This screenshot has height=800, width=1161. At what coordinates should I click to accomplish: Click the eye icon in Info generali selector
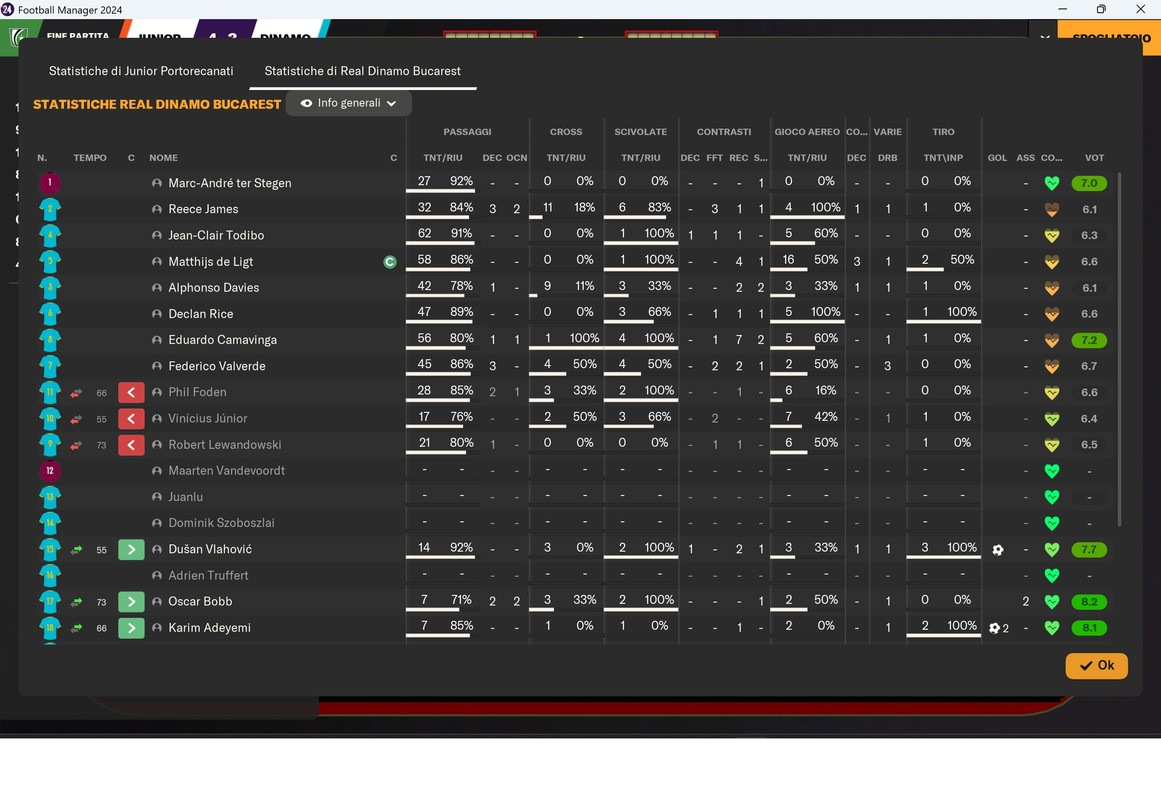(306, 103)
